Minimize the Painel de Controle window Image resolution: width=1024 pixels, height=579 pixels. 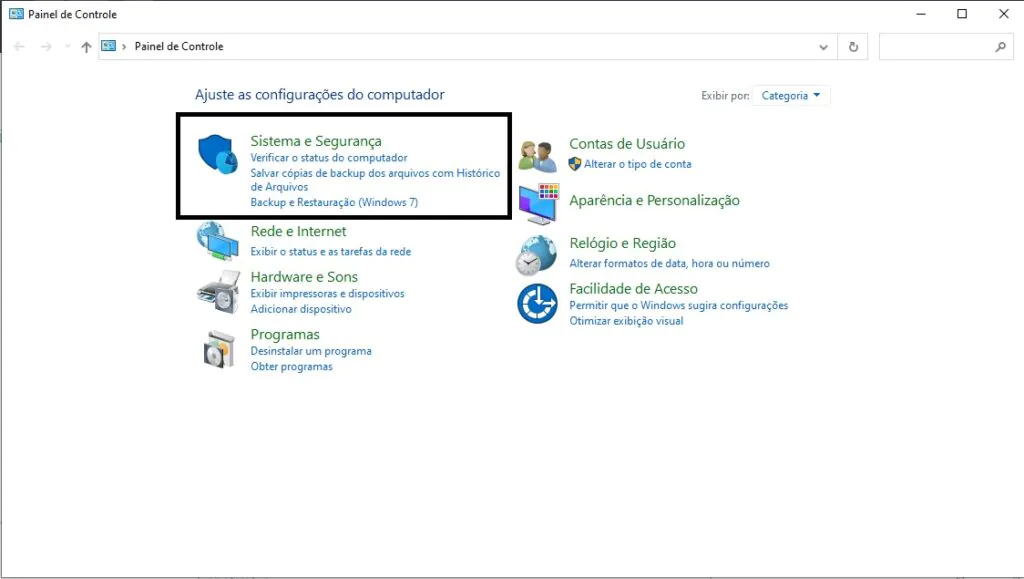click(x=921, y=14)
